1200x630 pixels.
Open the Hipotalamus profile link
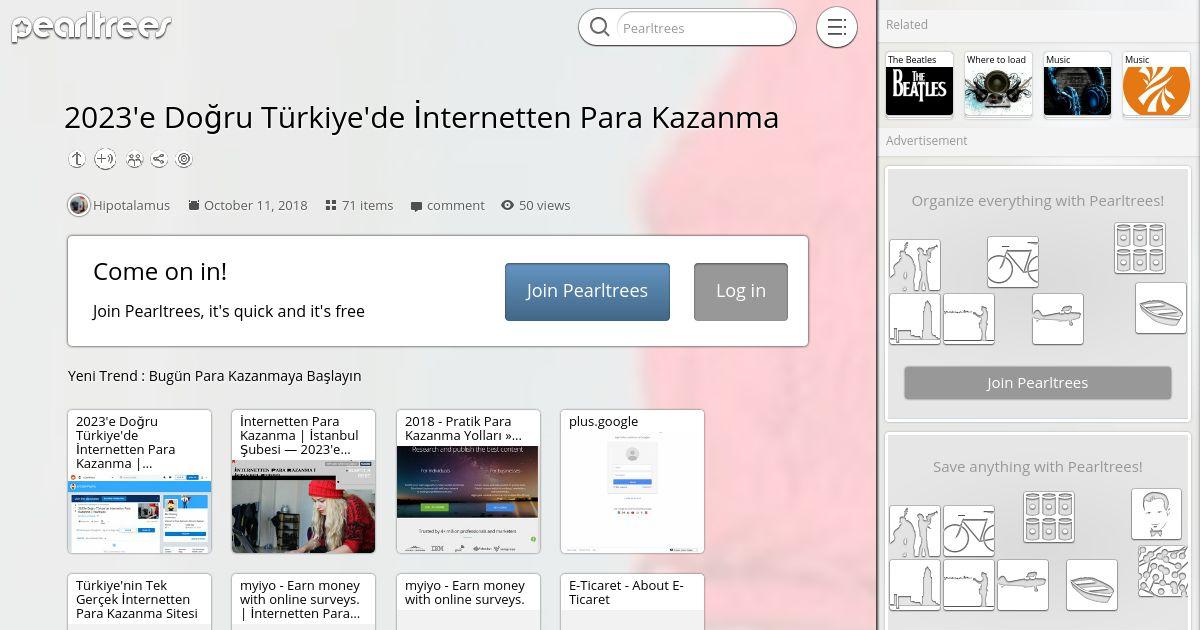coord(131,205)
